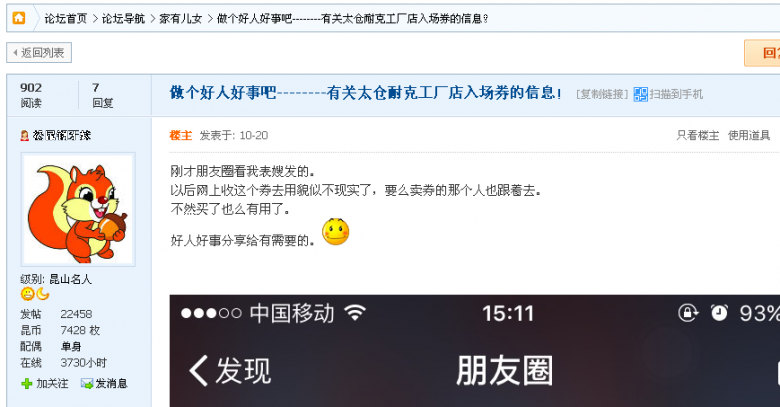Click the orange reply button
The image size is (780, 407).
[762, 53]
